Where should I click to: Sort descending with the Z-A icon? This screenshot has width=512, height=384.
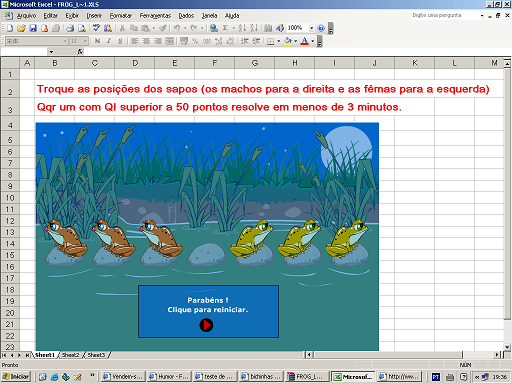(x=254, y=28)
